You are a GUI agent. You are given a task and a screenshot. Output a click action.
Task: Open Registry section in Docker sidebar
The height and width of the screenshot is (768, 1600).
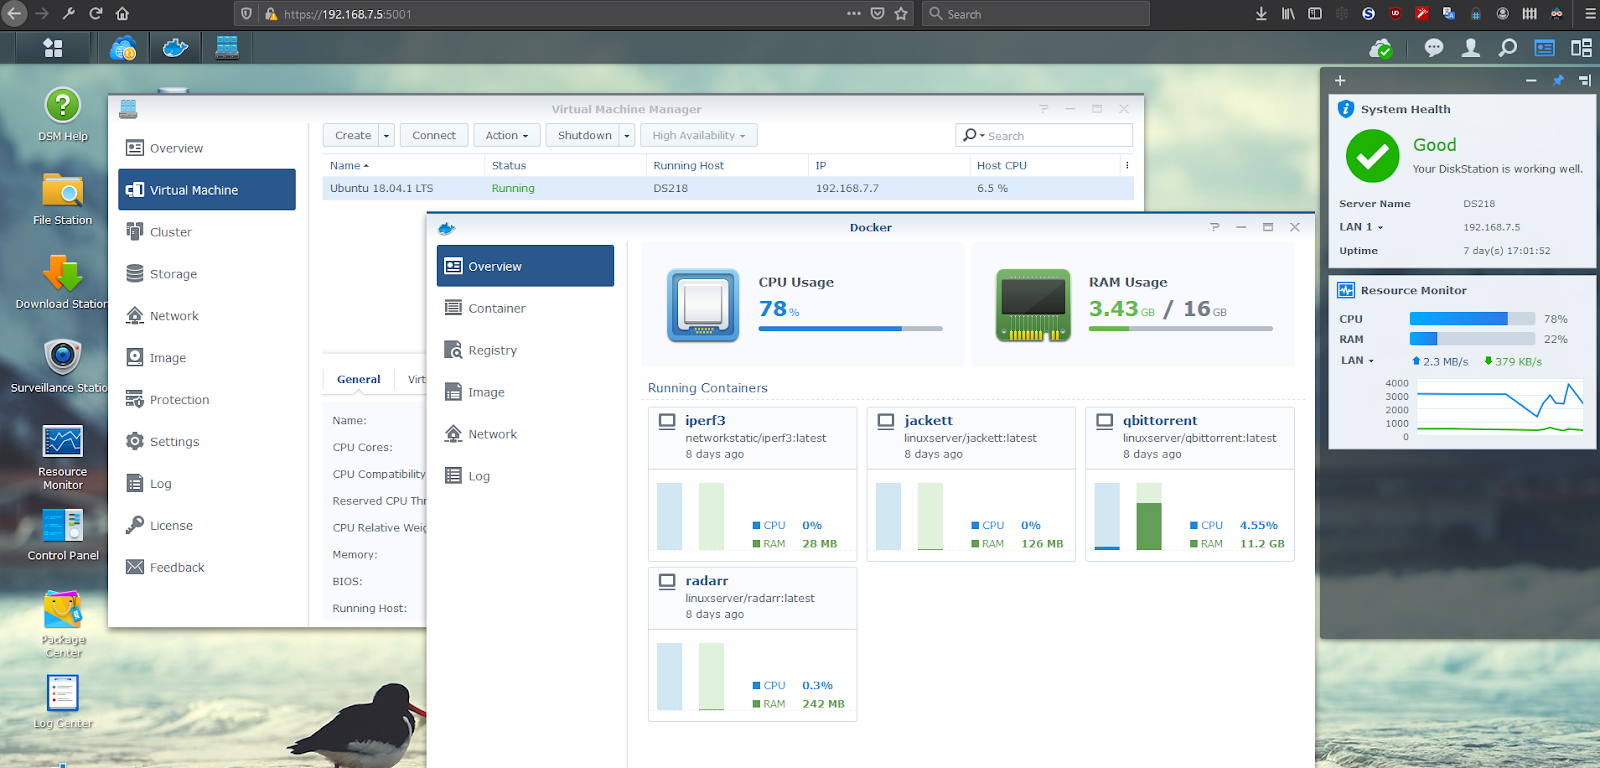tap(525, 350)
